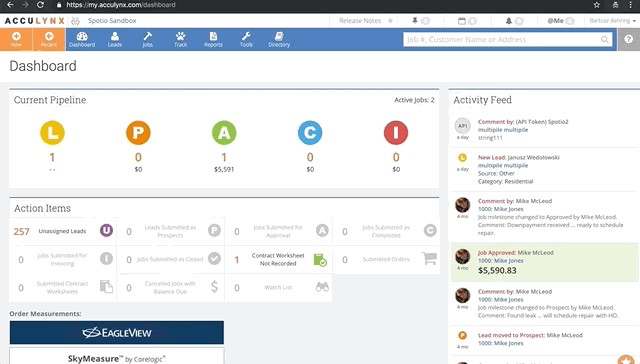Click the green contract worksheet icon
The width and height of the screenshot is (640, 364).
[x=320, y=260]
